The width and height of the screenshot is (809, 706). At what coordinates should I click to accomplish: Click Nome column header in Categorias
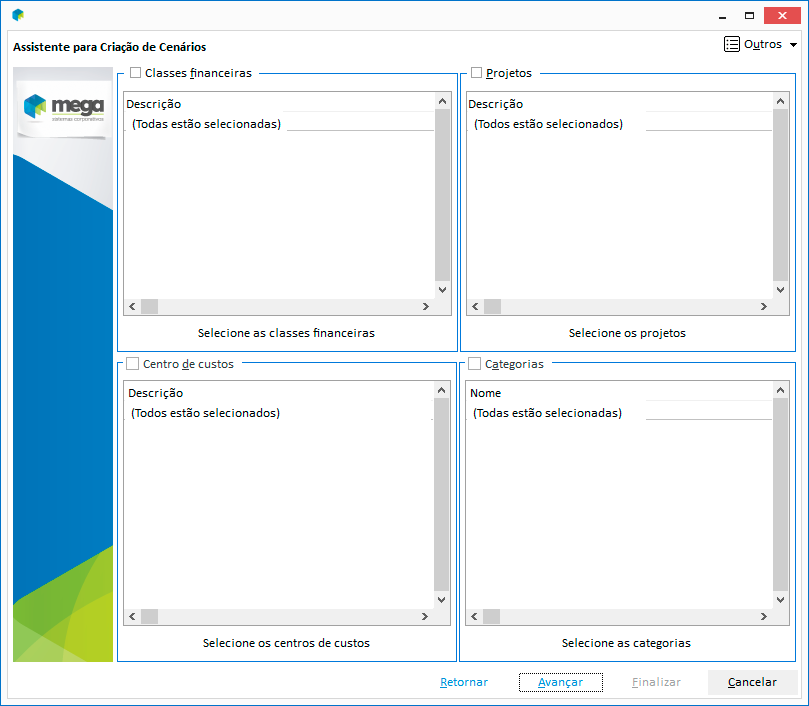pos(486,393)
